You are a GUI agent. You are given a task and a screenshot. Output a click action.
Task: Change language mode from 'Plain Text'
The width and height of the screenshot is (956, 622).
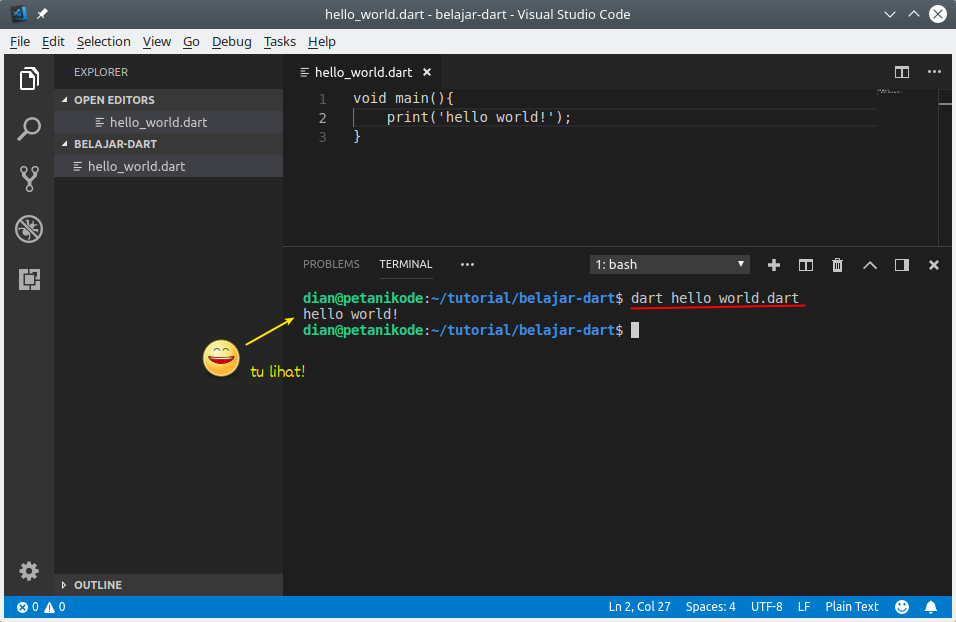(x=851, y=606)
